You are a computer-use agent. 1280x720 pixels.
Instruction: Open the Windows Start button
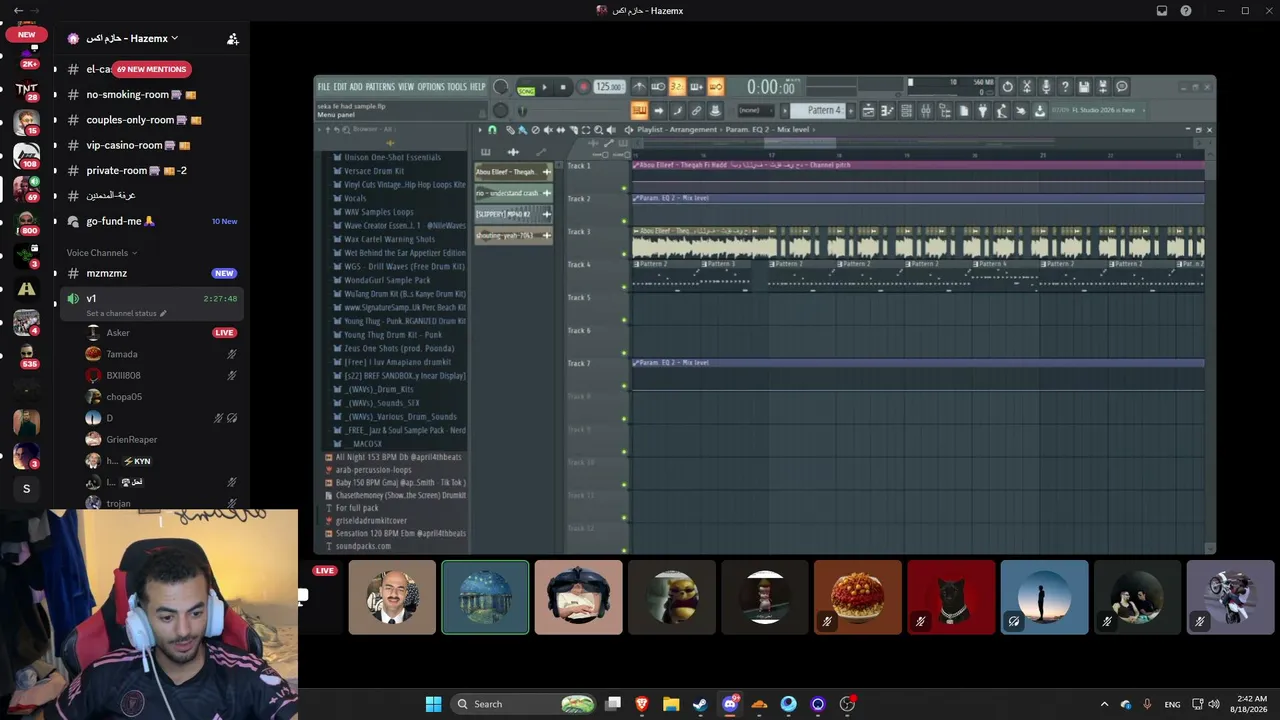tap(433, 704)
